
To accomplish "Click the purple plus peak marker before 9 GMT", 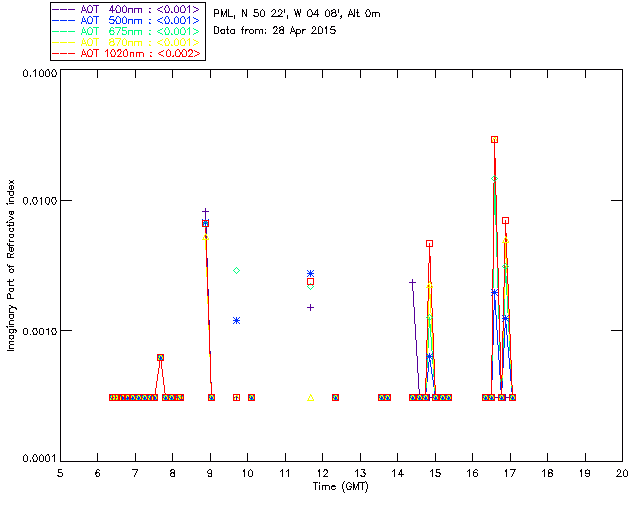I will click(205, 211).
